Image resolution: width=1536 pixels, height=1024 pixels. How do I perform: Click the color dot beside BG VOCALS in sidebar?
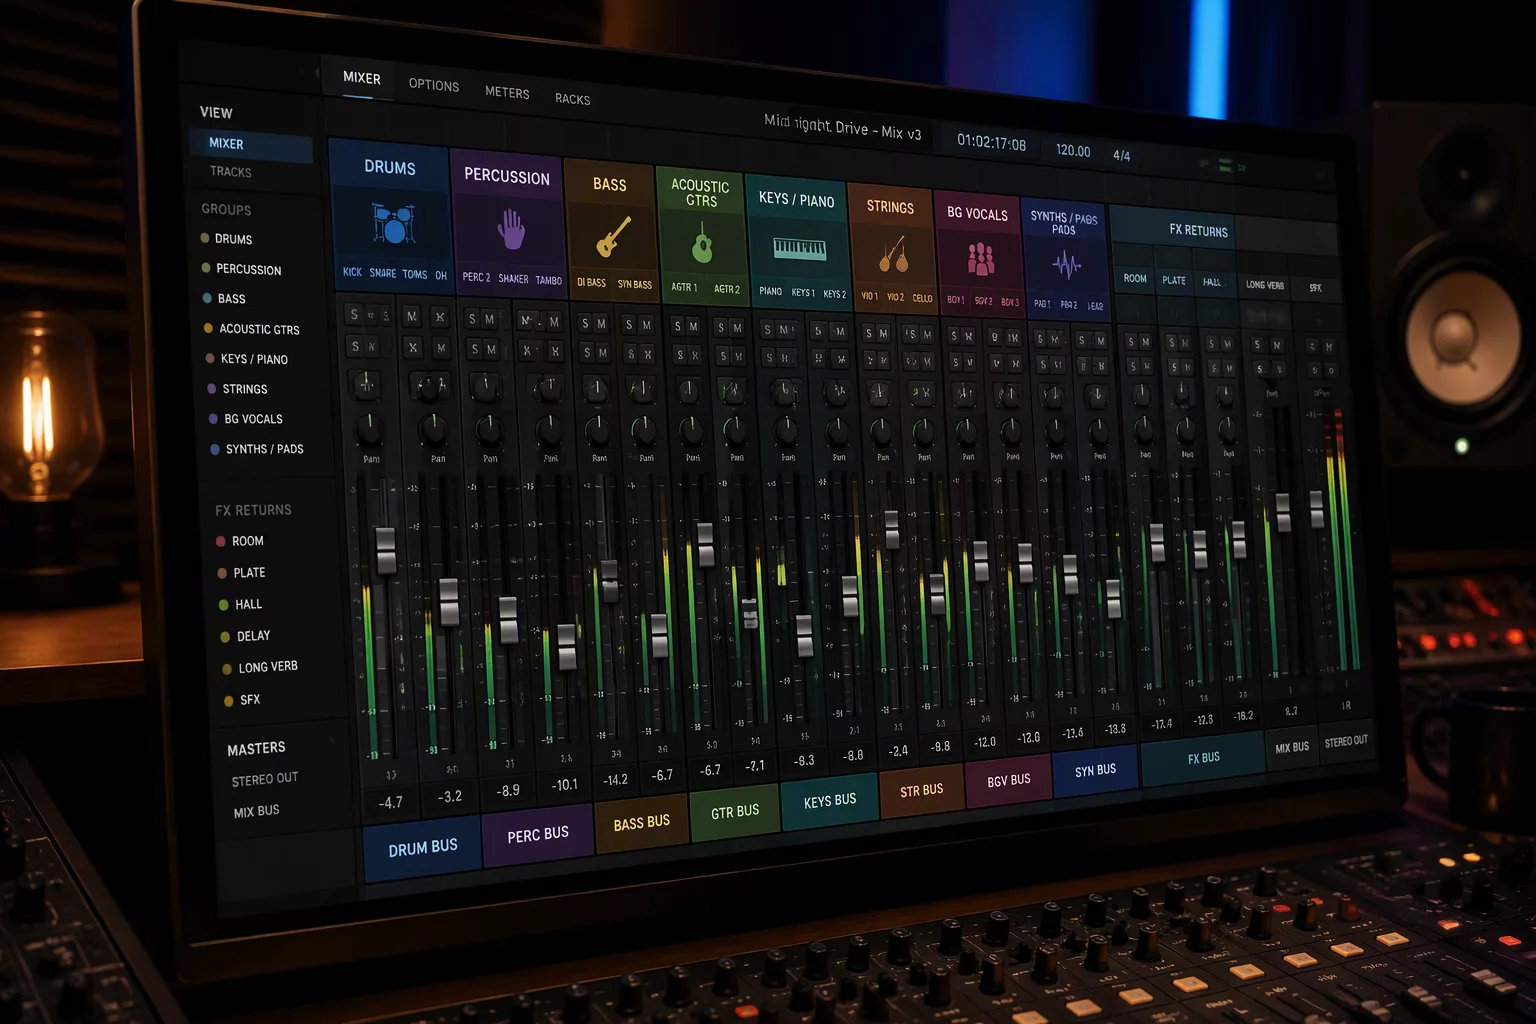click(213, 419)
